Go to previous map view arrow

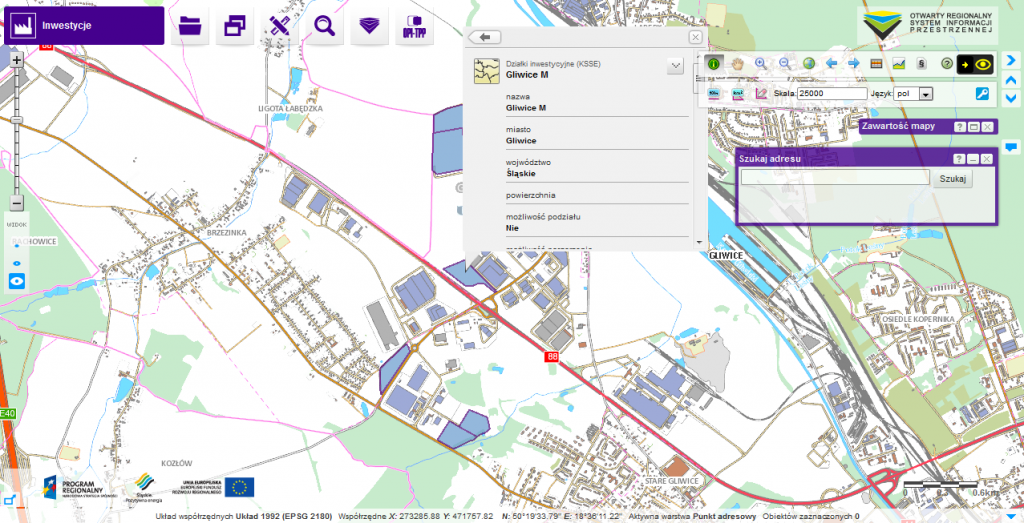(831, 64)
